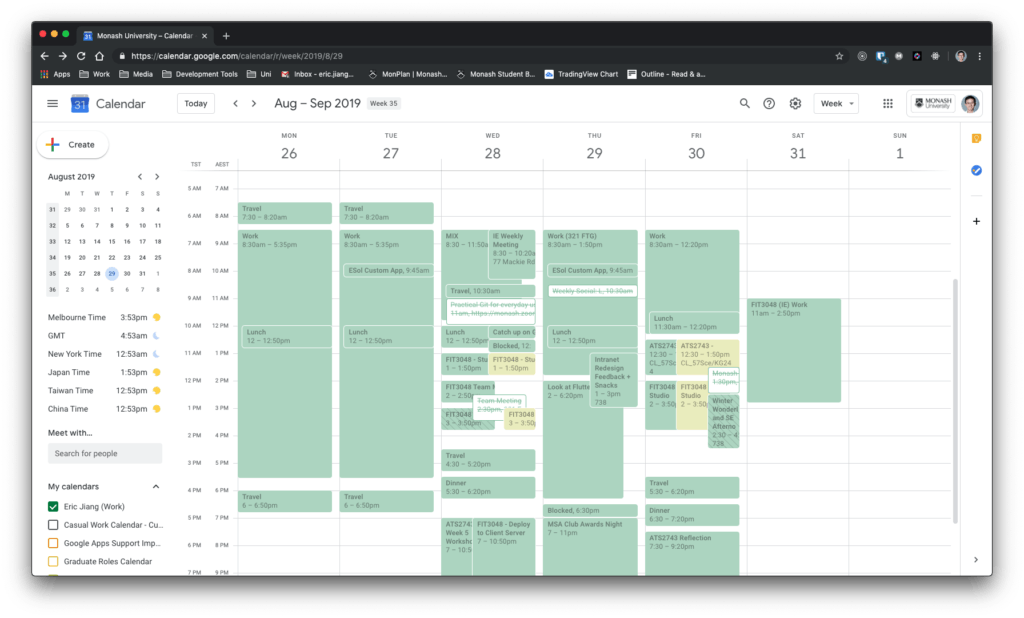Go to Chrome home page icon
This screenshot has height=618, width=1024.
99,56
